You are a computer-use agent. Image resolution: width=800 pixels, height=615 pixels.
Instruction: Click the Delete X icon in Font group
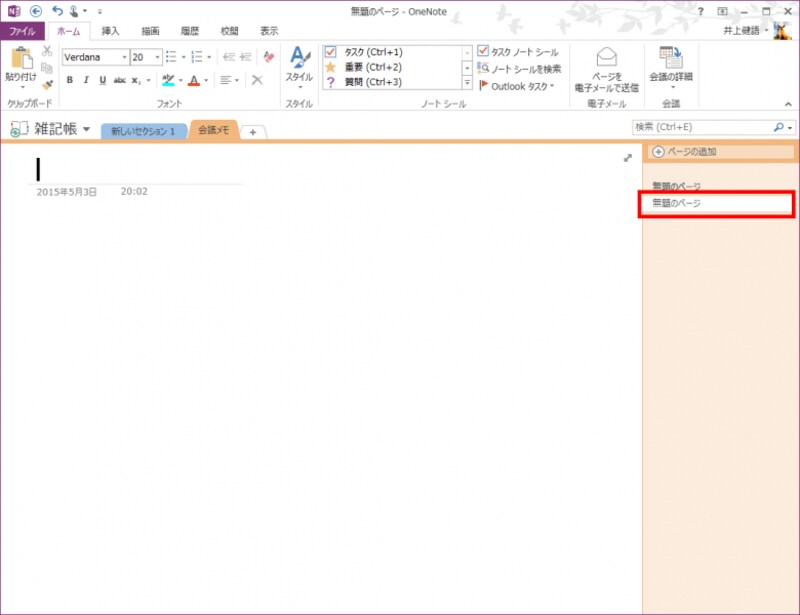(257, 80)
